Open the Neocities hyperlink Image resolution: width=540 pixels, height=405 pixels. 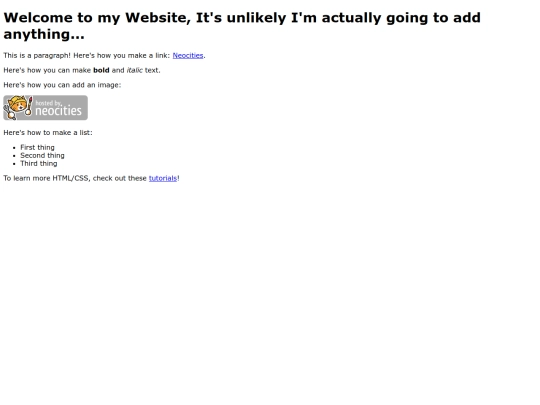point(188,55)
